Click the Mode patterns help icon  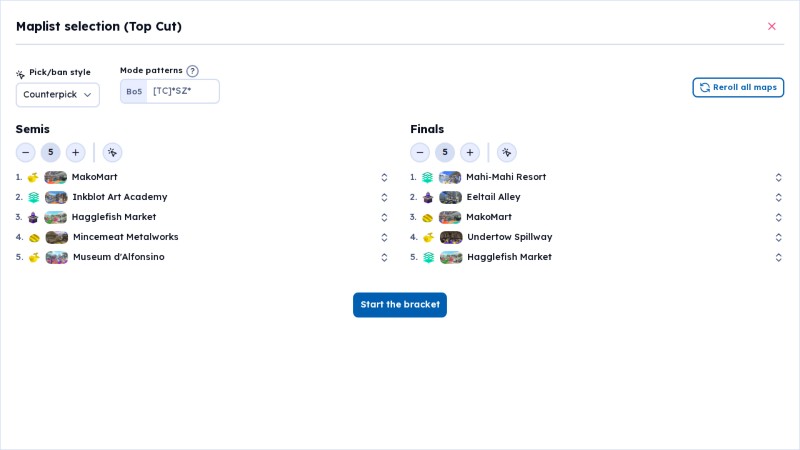point(192,71)
